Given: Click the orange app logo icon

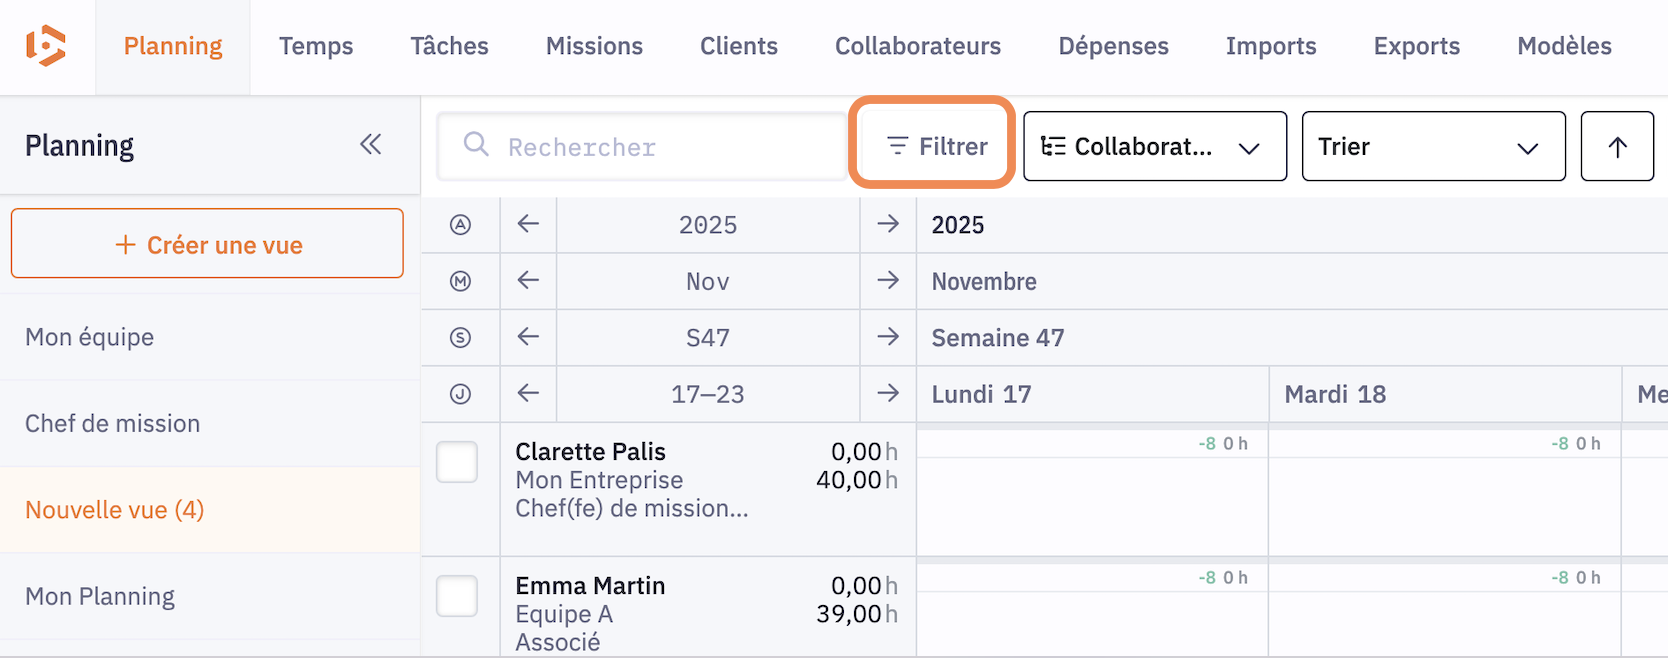Looking at the screenshot, I should tap(46, 46).
